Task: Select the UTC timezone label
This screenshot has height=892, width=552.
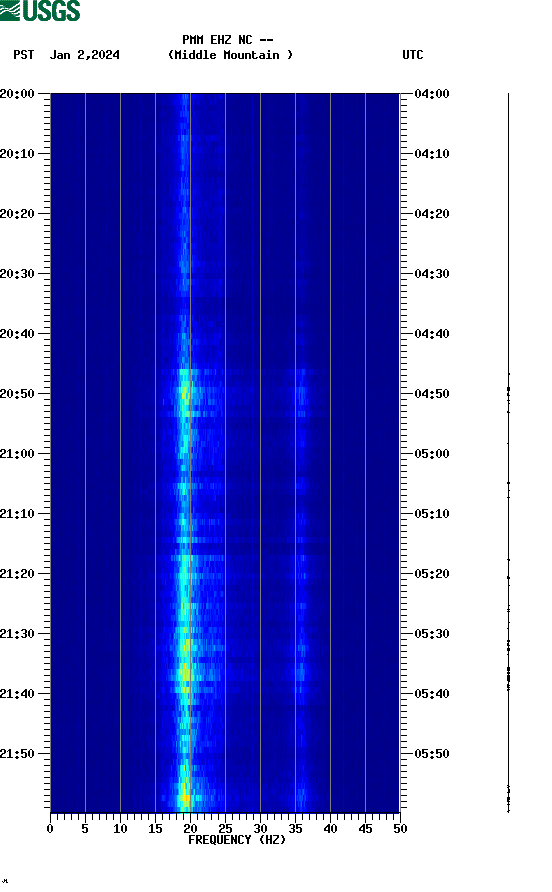Action: coord(413,55)
